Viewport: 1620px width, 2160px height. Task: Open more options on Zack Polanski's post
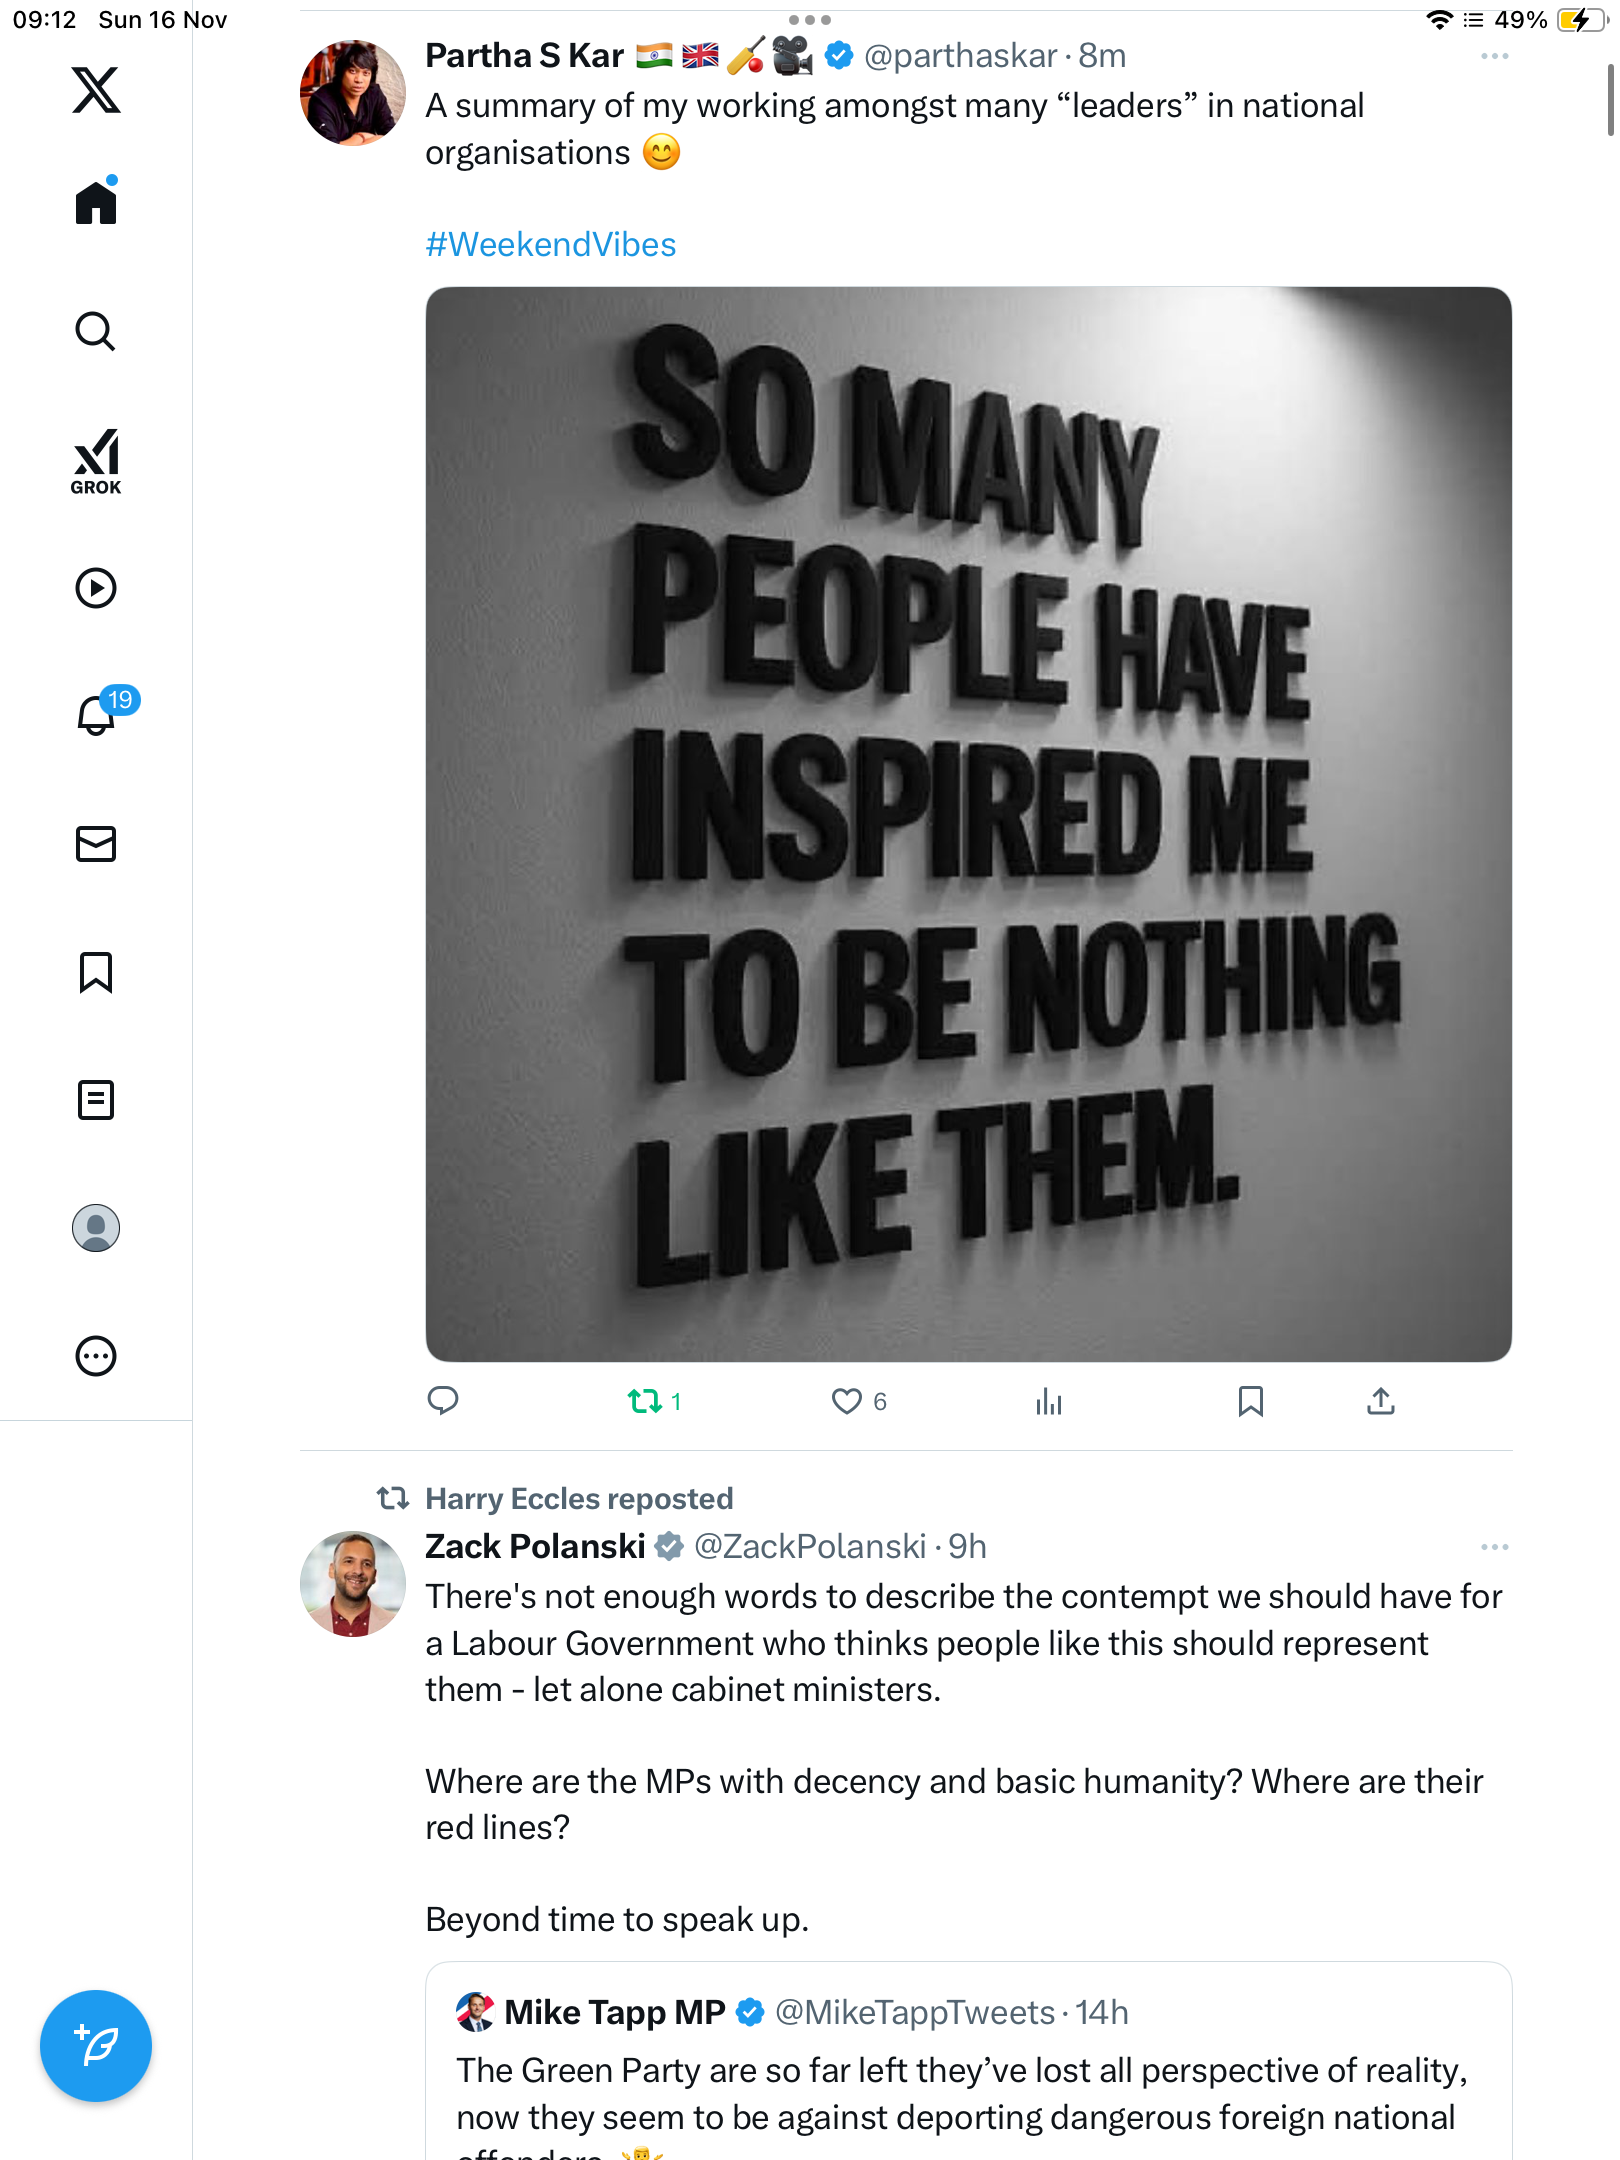(x=1494, y=1547)
